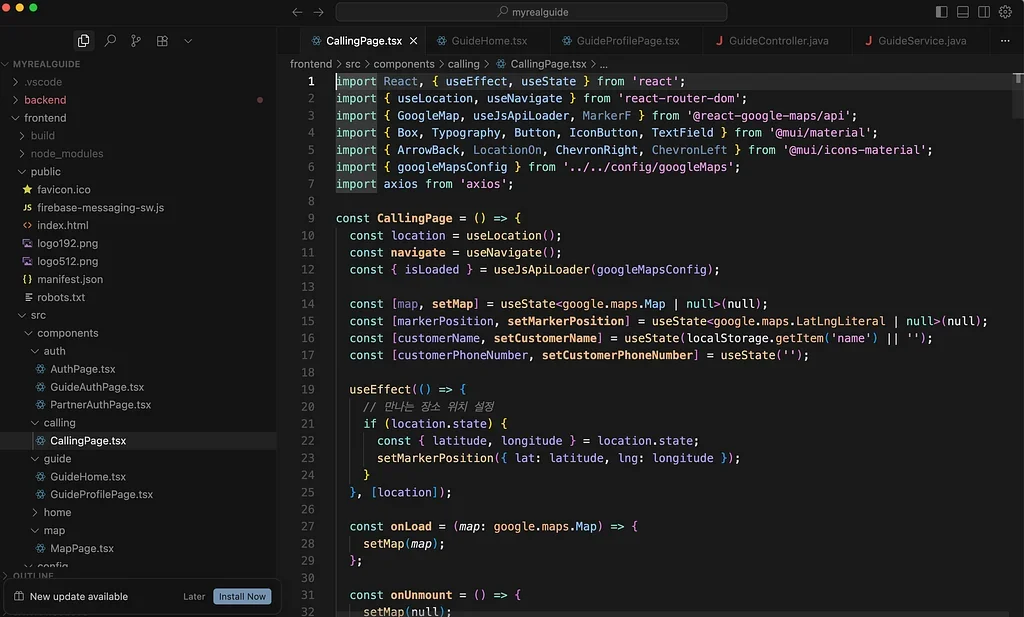Toggle the primary side bar layout icon
This screenshot has width=1024, height=617.
(941, 12)
